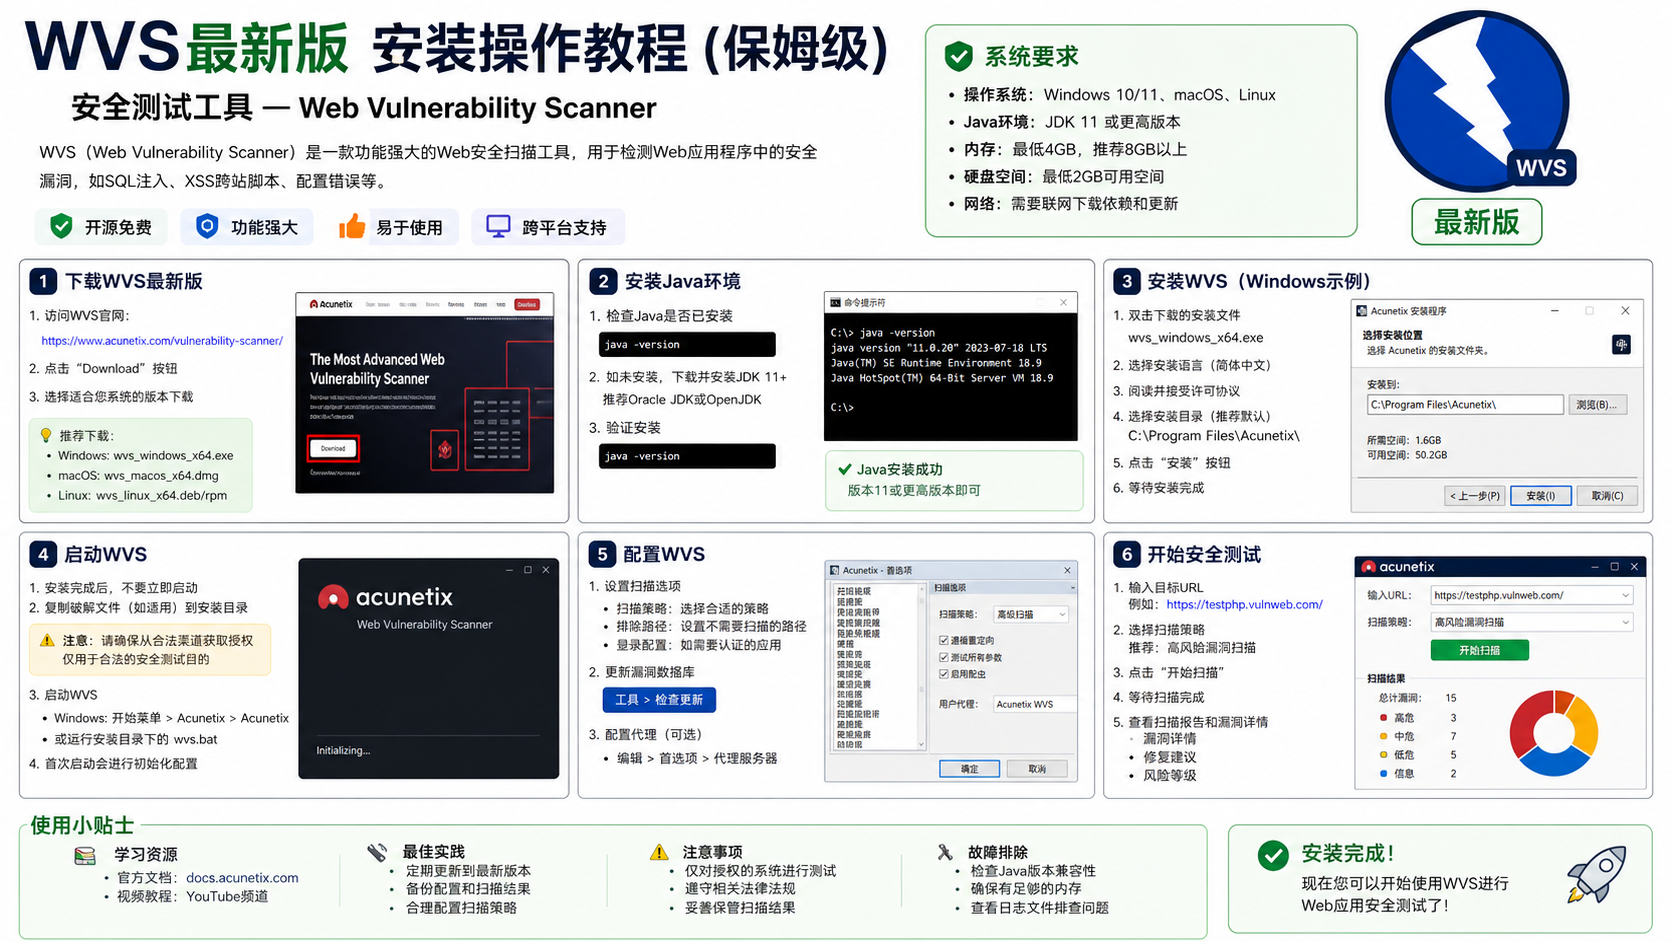The width and height of the screenshot is (1672, 941).
Task: Click the text 'macOS: wvs_macos_x64.dmg'
Action: 138,476
